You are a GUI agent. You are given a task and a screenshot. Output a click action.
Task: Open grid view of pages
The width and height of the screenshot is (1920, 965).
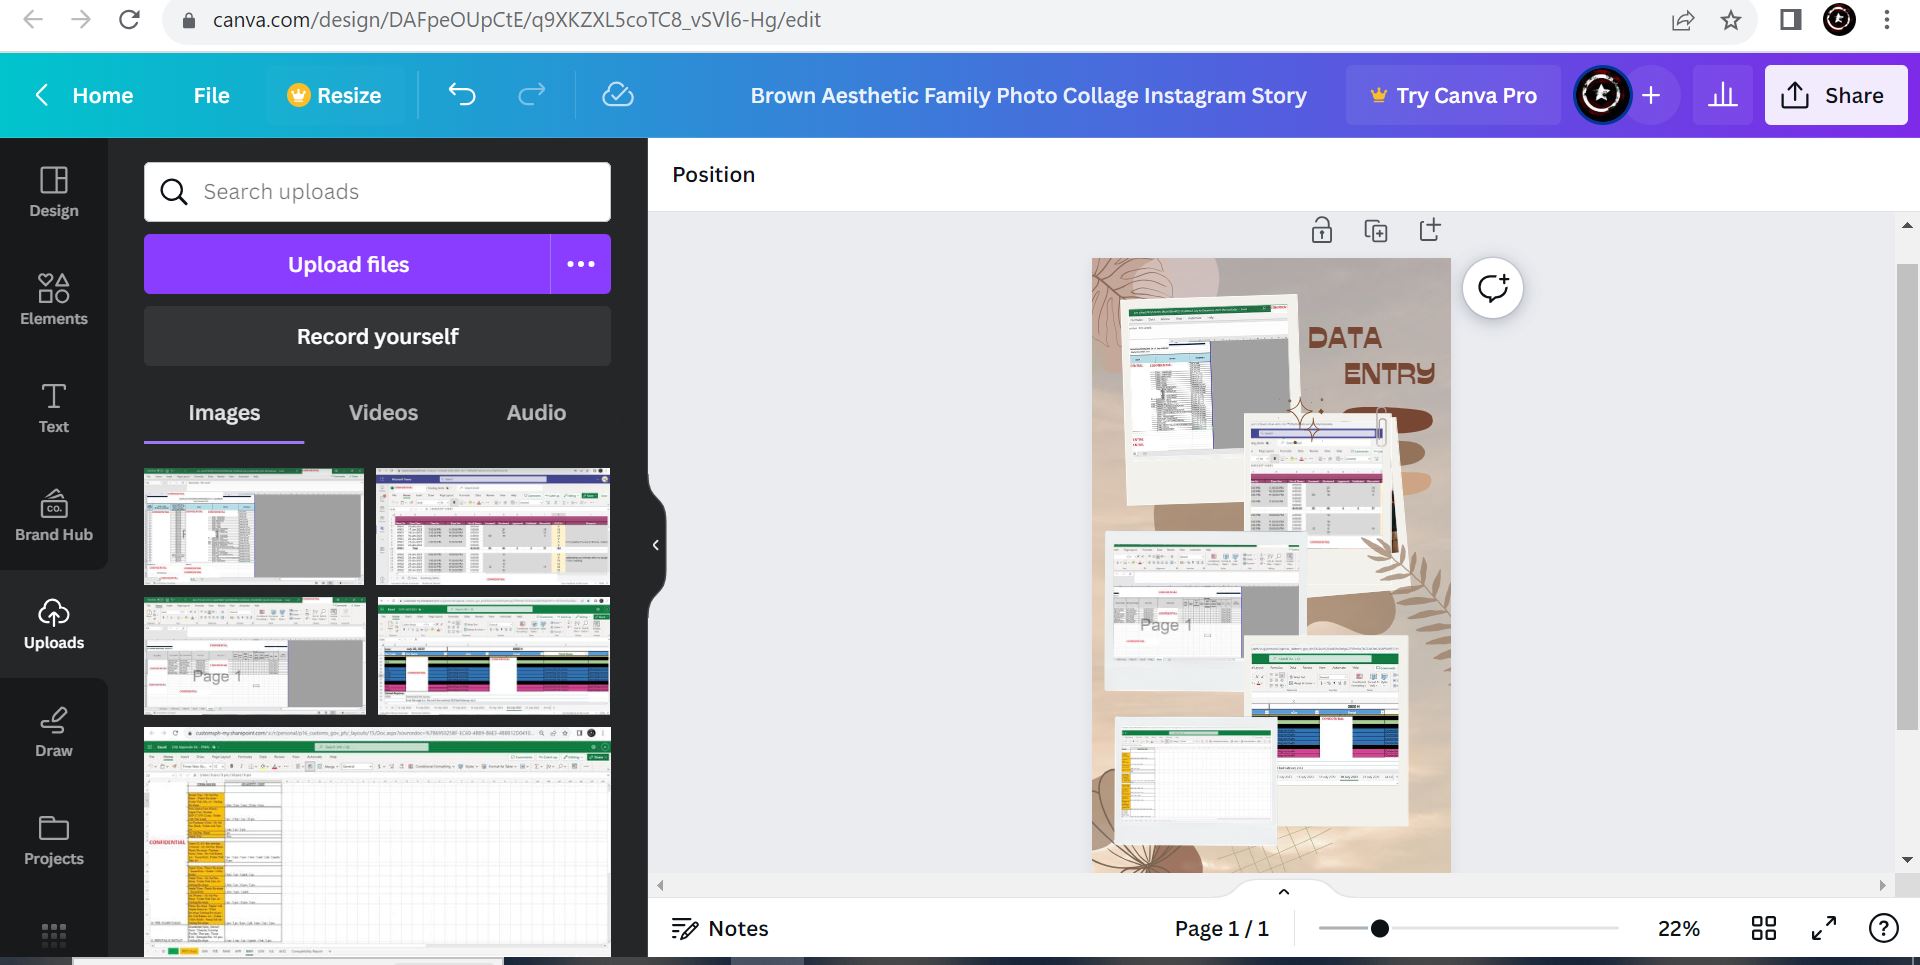1764,928
